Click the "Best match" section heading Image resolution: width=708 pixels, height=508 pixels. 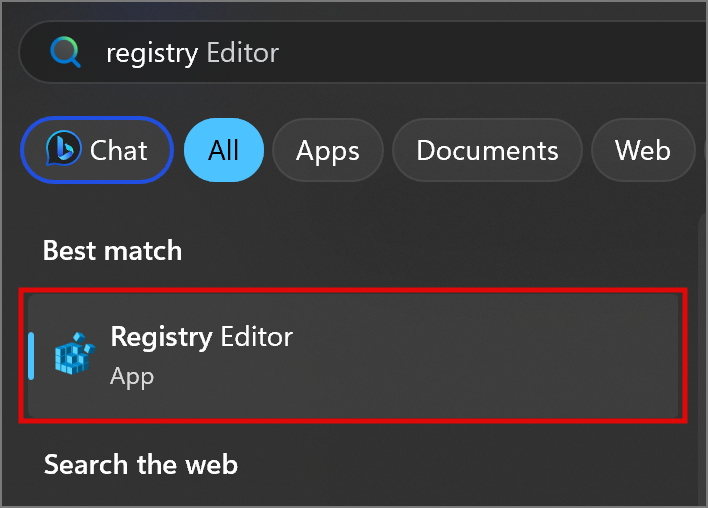112,250
